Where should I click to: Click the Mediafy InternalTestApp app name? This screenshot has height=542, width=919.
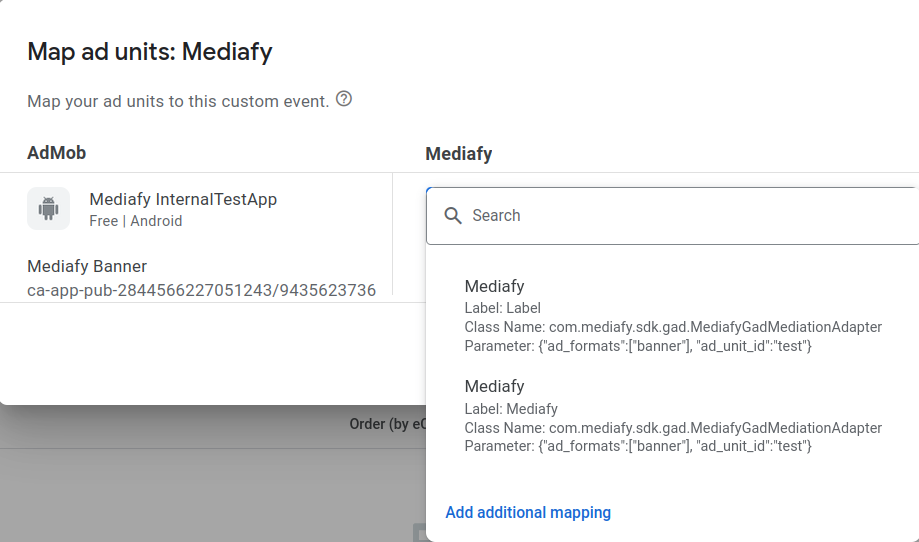click(183, 199)
